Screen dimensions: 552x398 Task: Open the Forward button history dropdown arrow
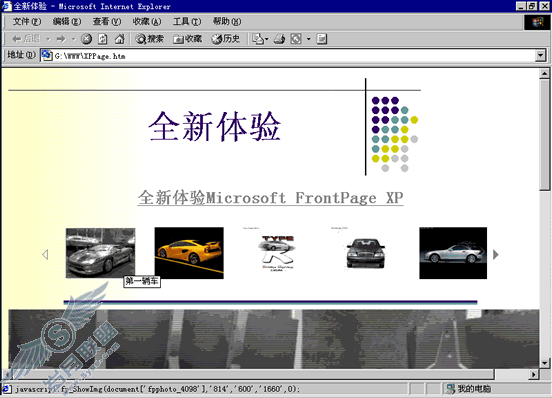click(x=74, y=39)
